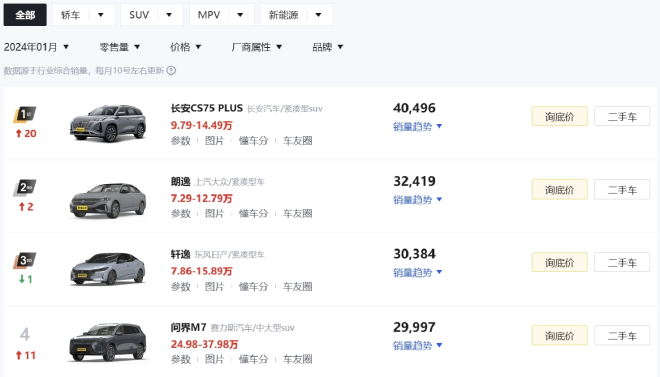
Task: Click the rank 2 badge icon
Action: click(25, 187)
